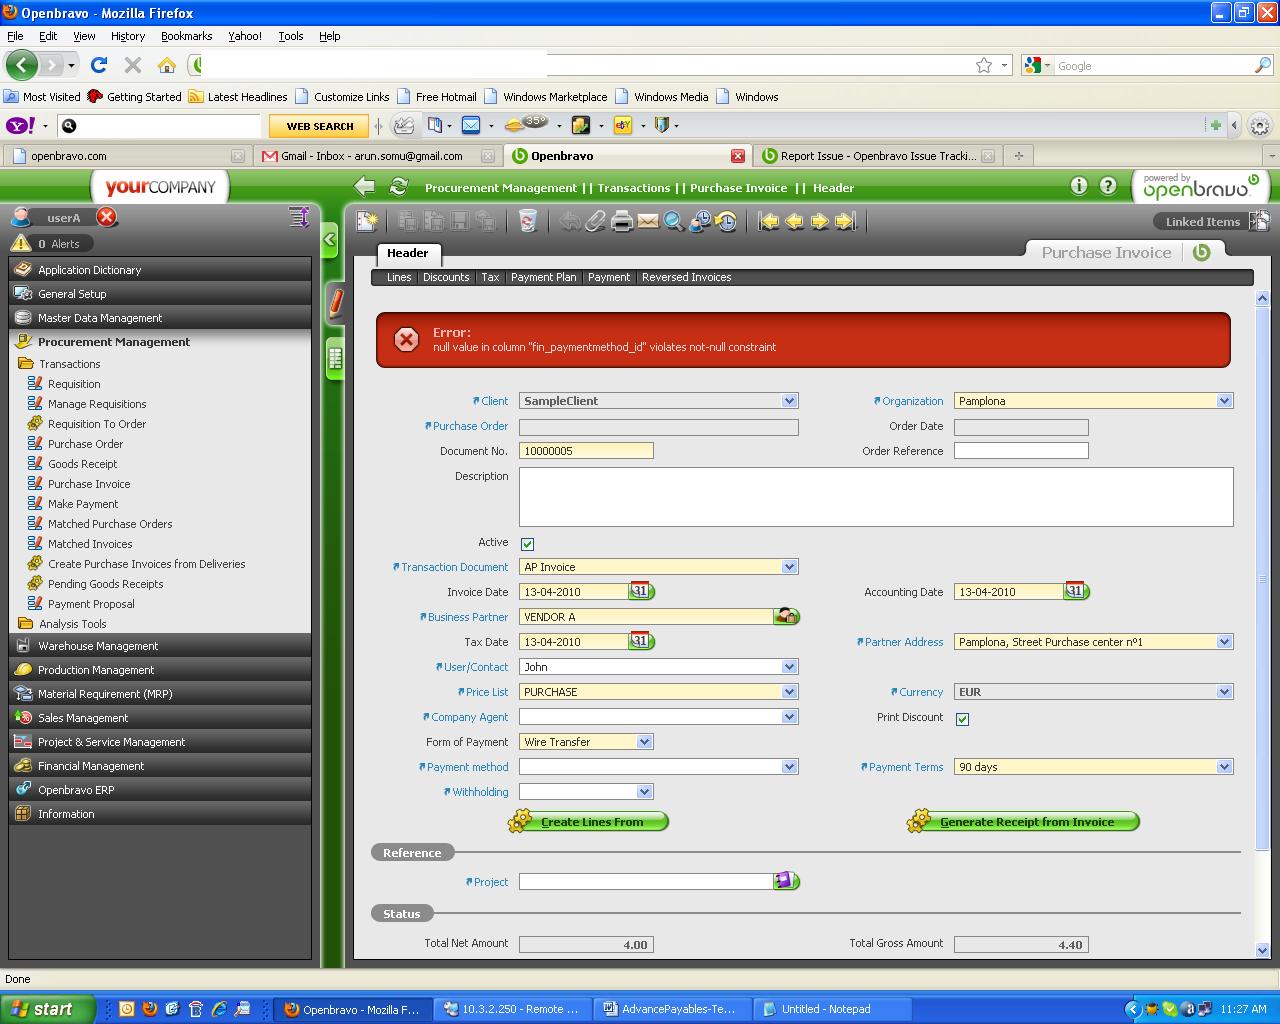Open the Business Partner selector icon
1280x1024 pixels.
click(786, 616)
